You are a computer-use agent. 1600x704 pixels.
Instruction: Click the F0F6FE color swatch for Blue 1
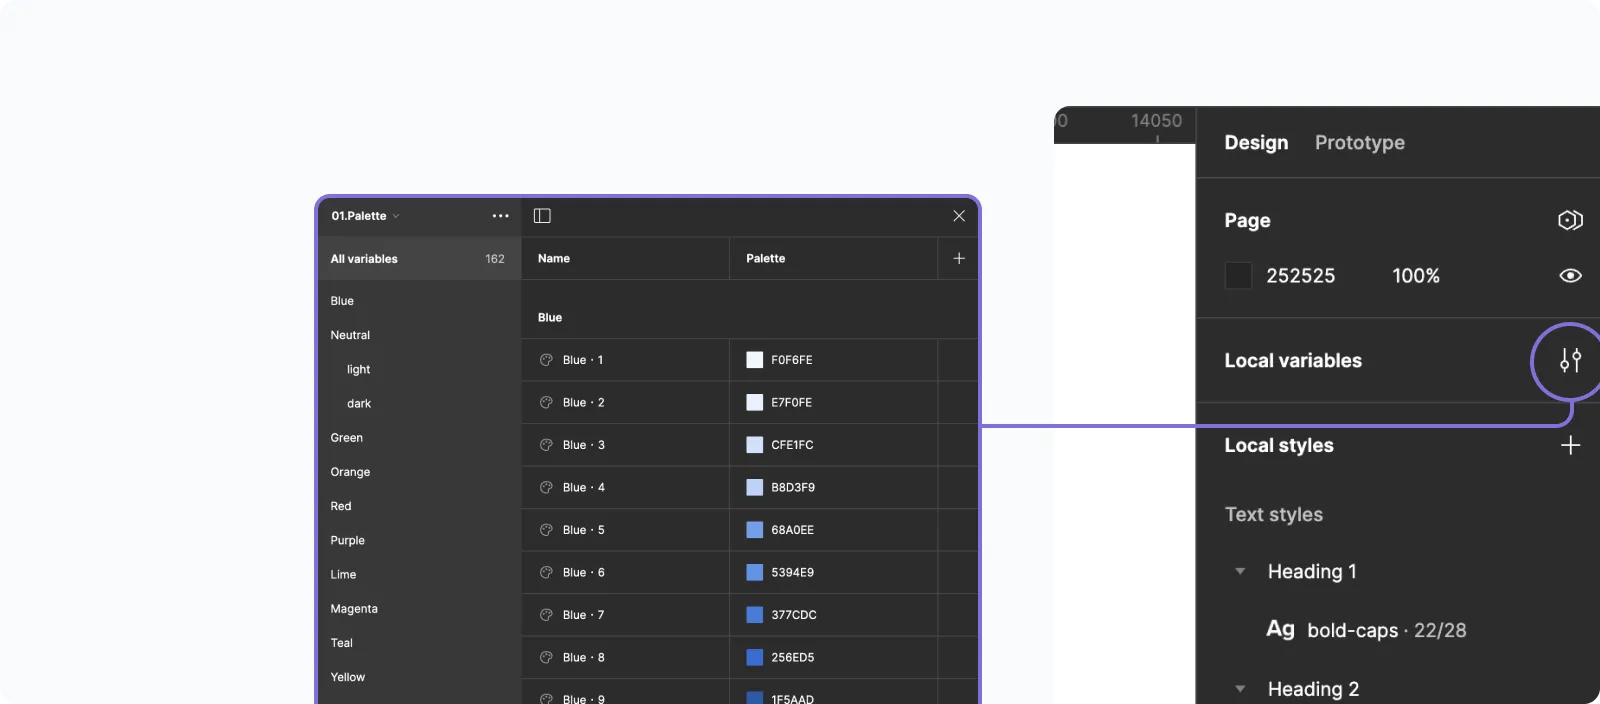(x=755, y=360)
